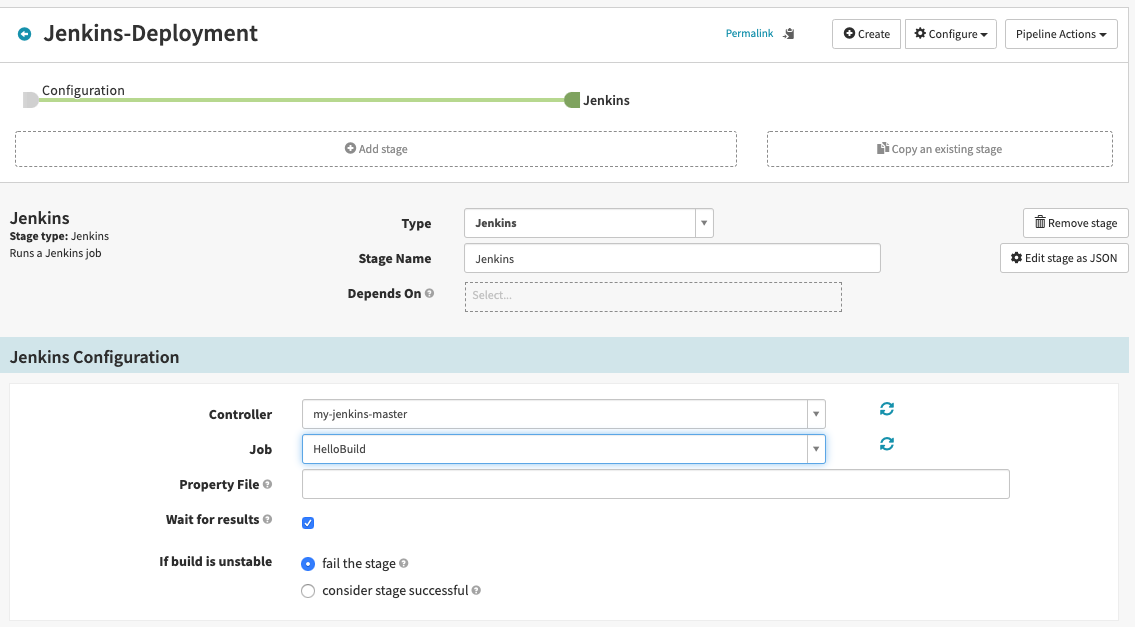Copy permalink using the clipboard icon
This screenshot has width=1135, height=627.
[789, 34]
